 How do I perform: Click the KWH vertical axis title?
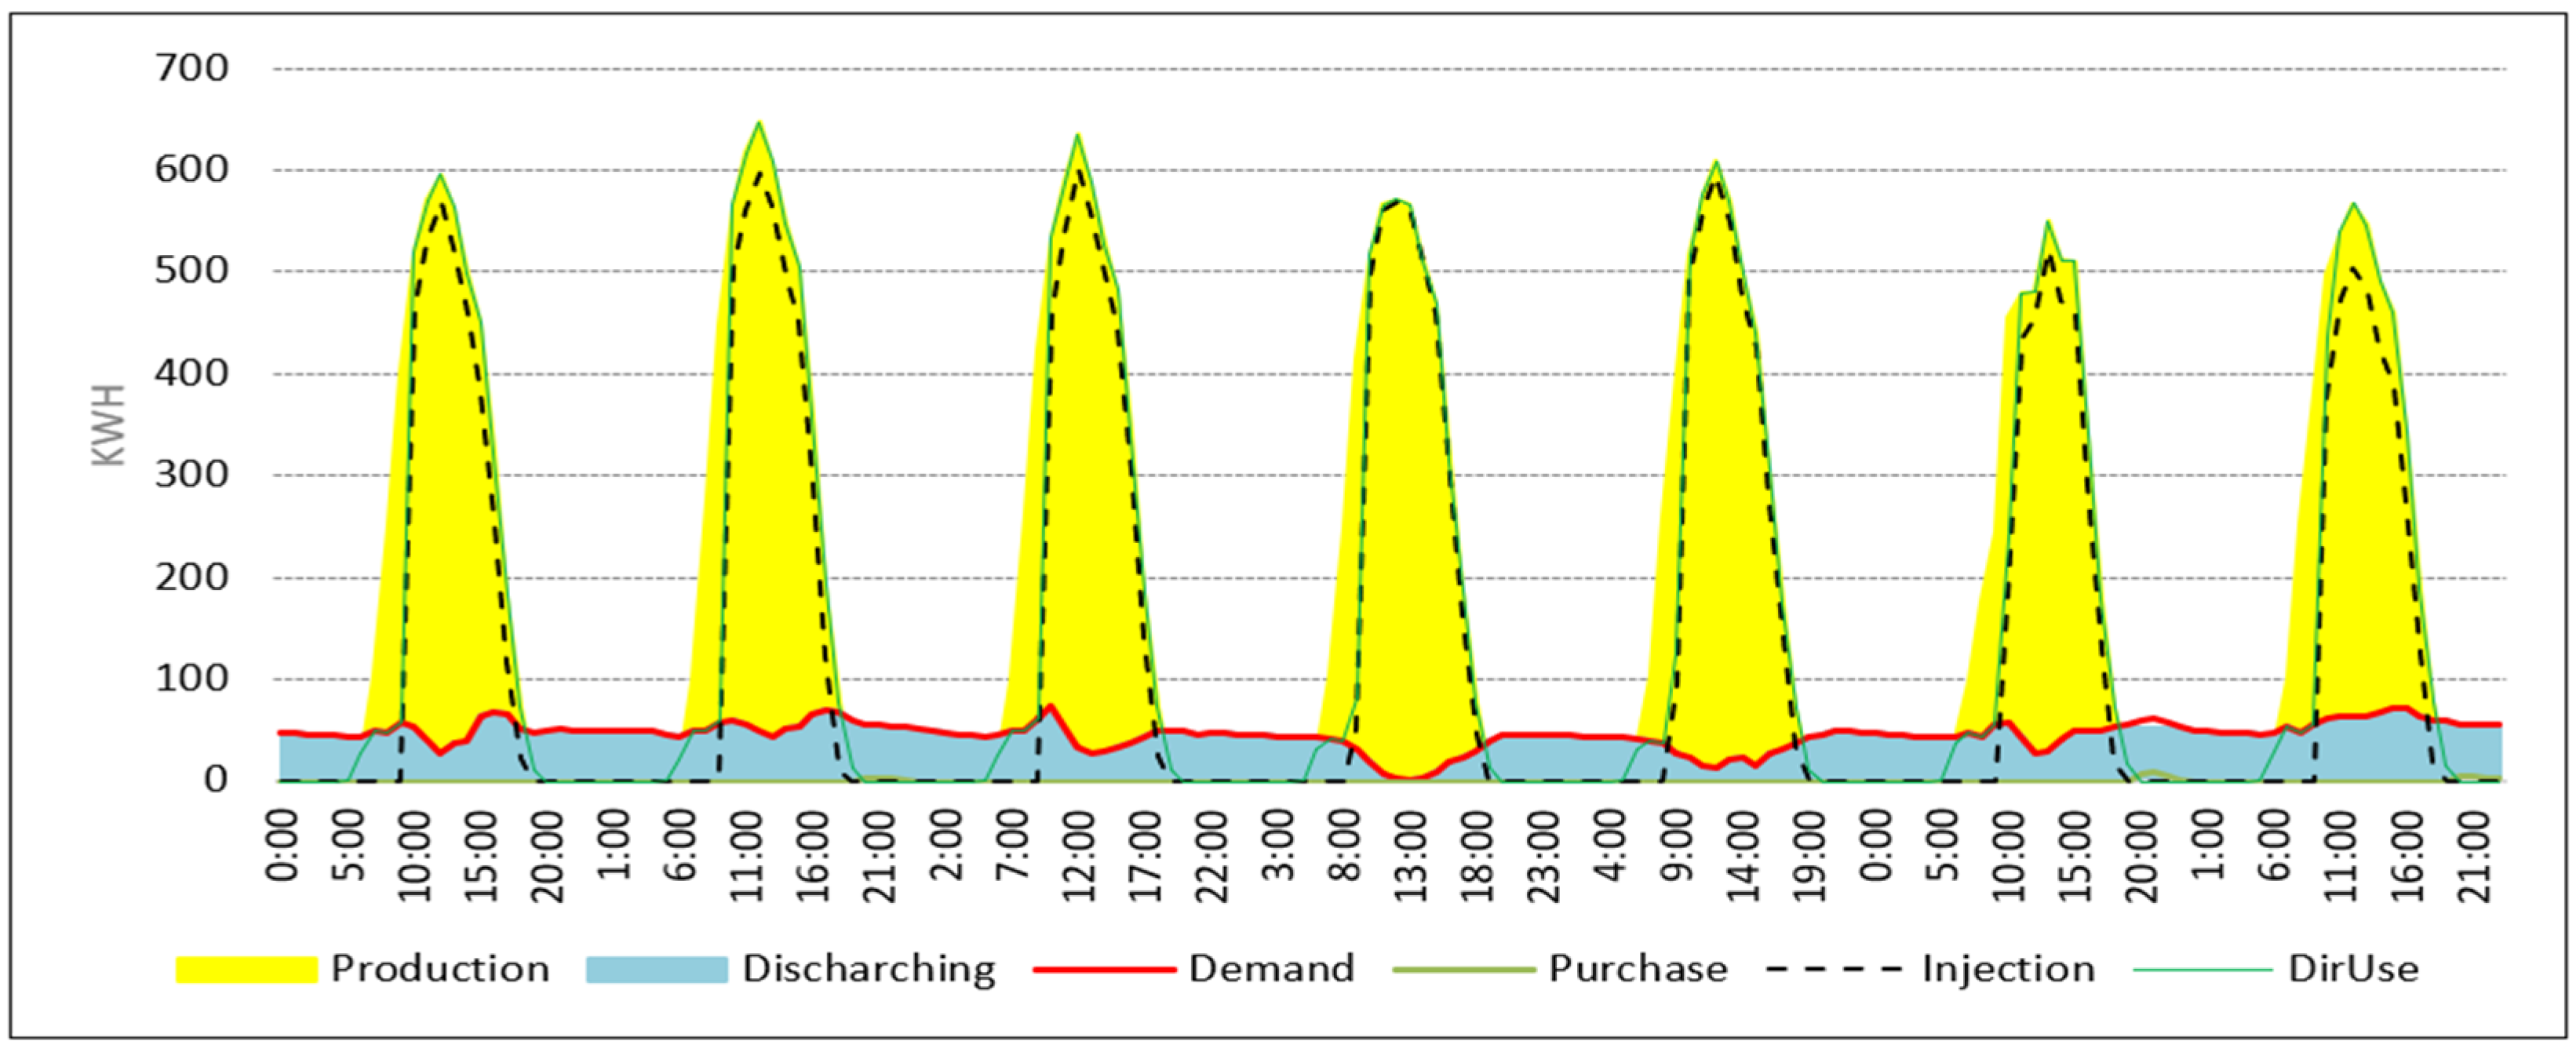coord(109,425)
